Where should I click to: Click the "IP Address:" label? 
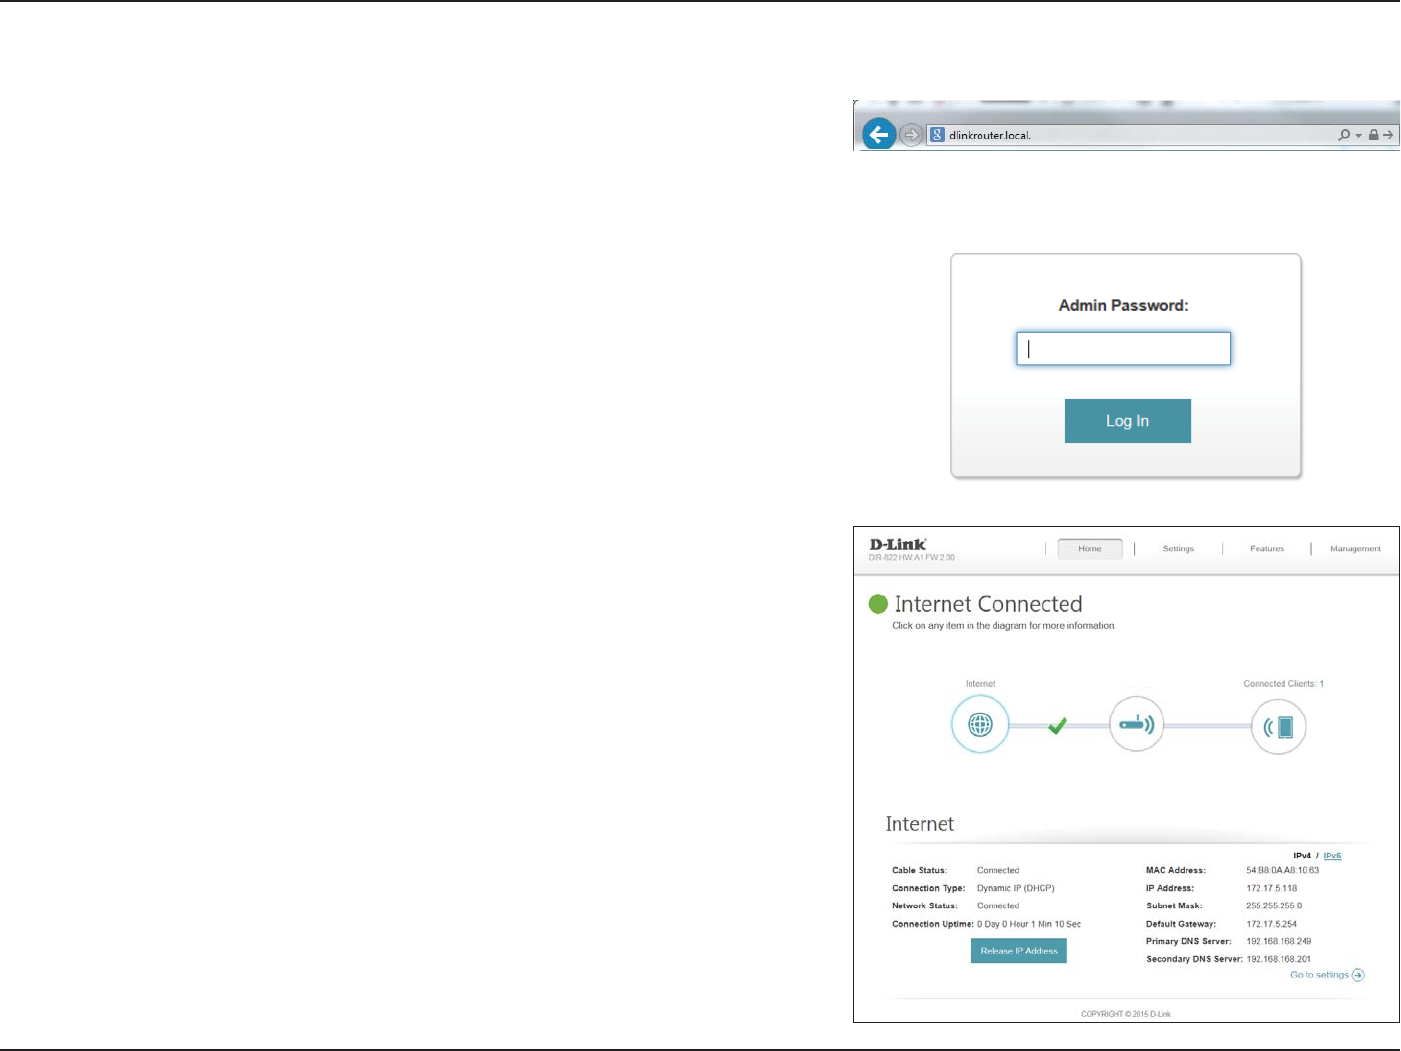pos(1170,889)
